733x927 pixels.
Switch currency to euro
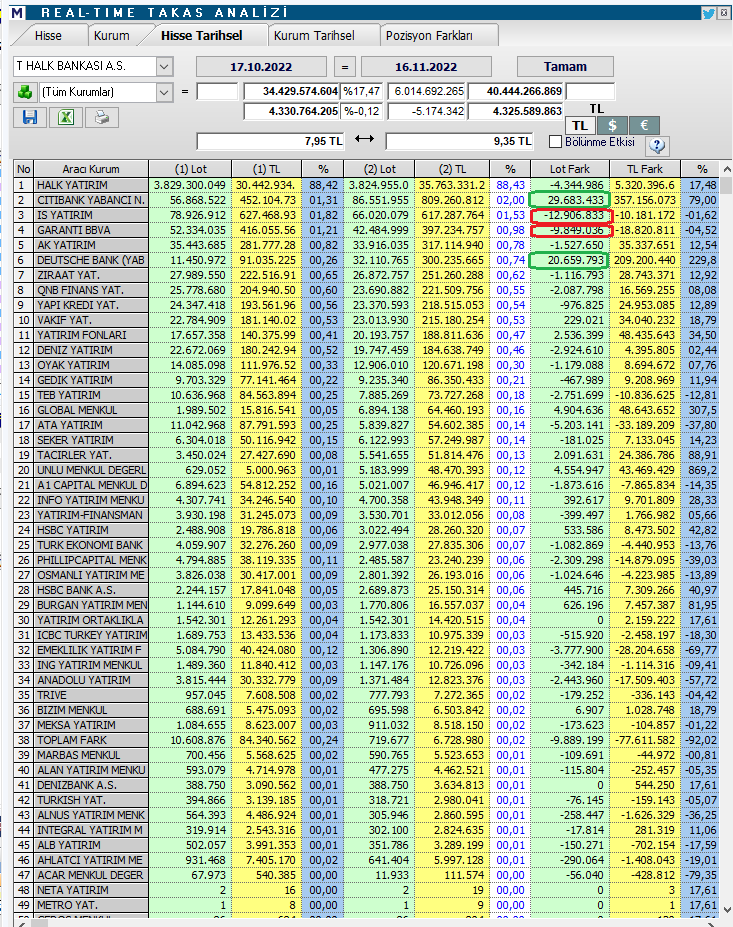[x=644, y=125]
